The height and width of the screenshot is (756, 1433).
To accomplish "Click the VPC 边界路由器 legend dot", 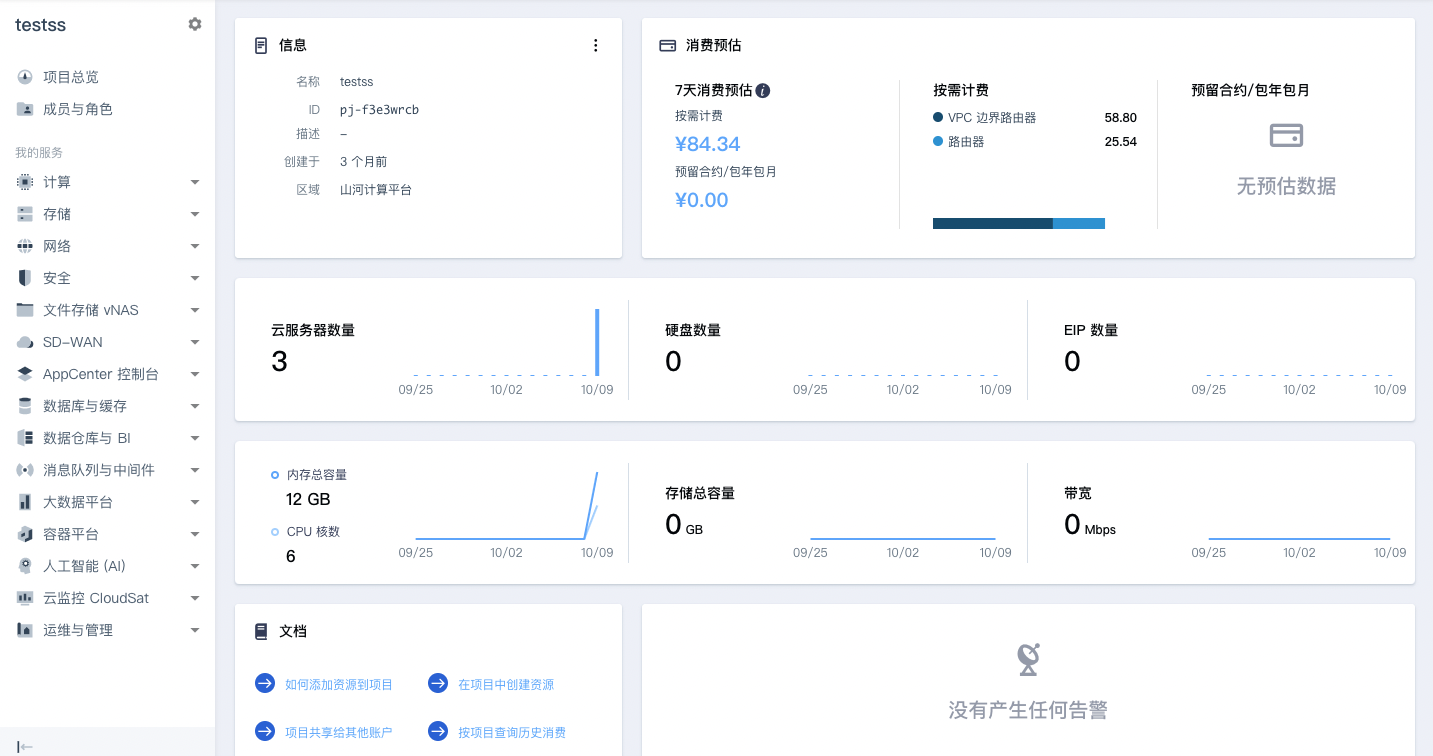I will [938, 117].
